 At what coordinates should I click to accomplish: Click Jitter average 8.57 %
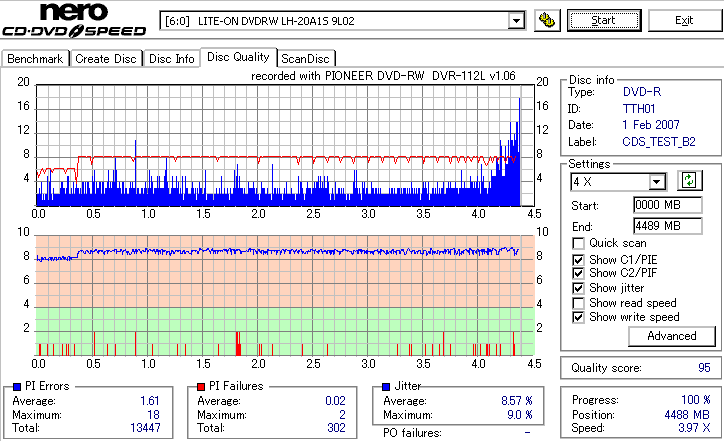tap(517, 400)
